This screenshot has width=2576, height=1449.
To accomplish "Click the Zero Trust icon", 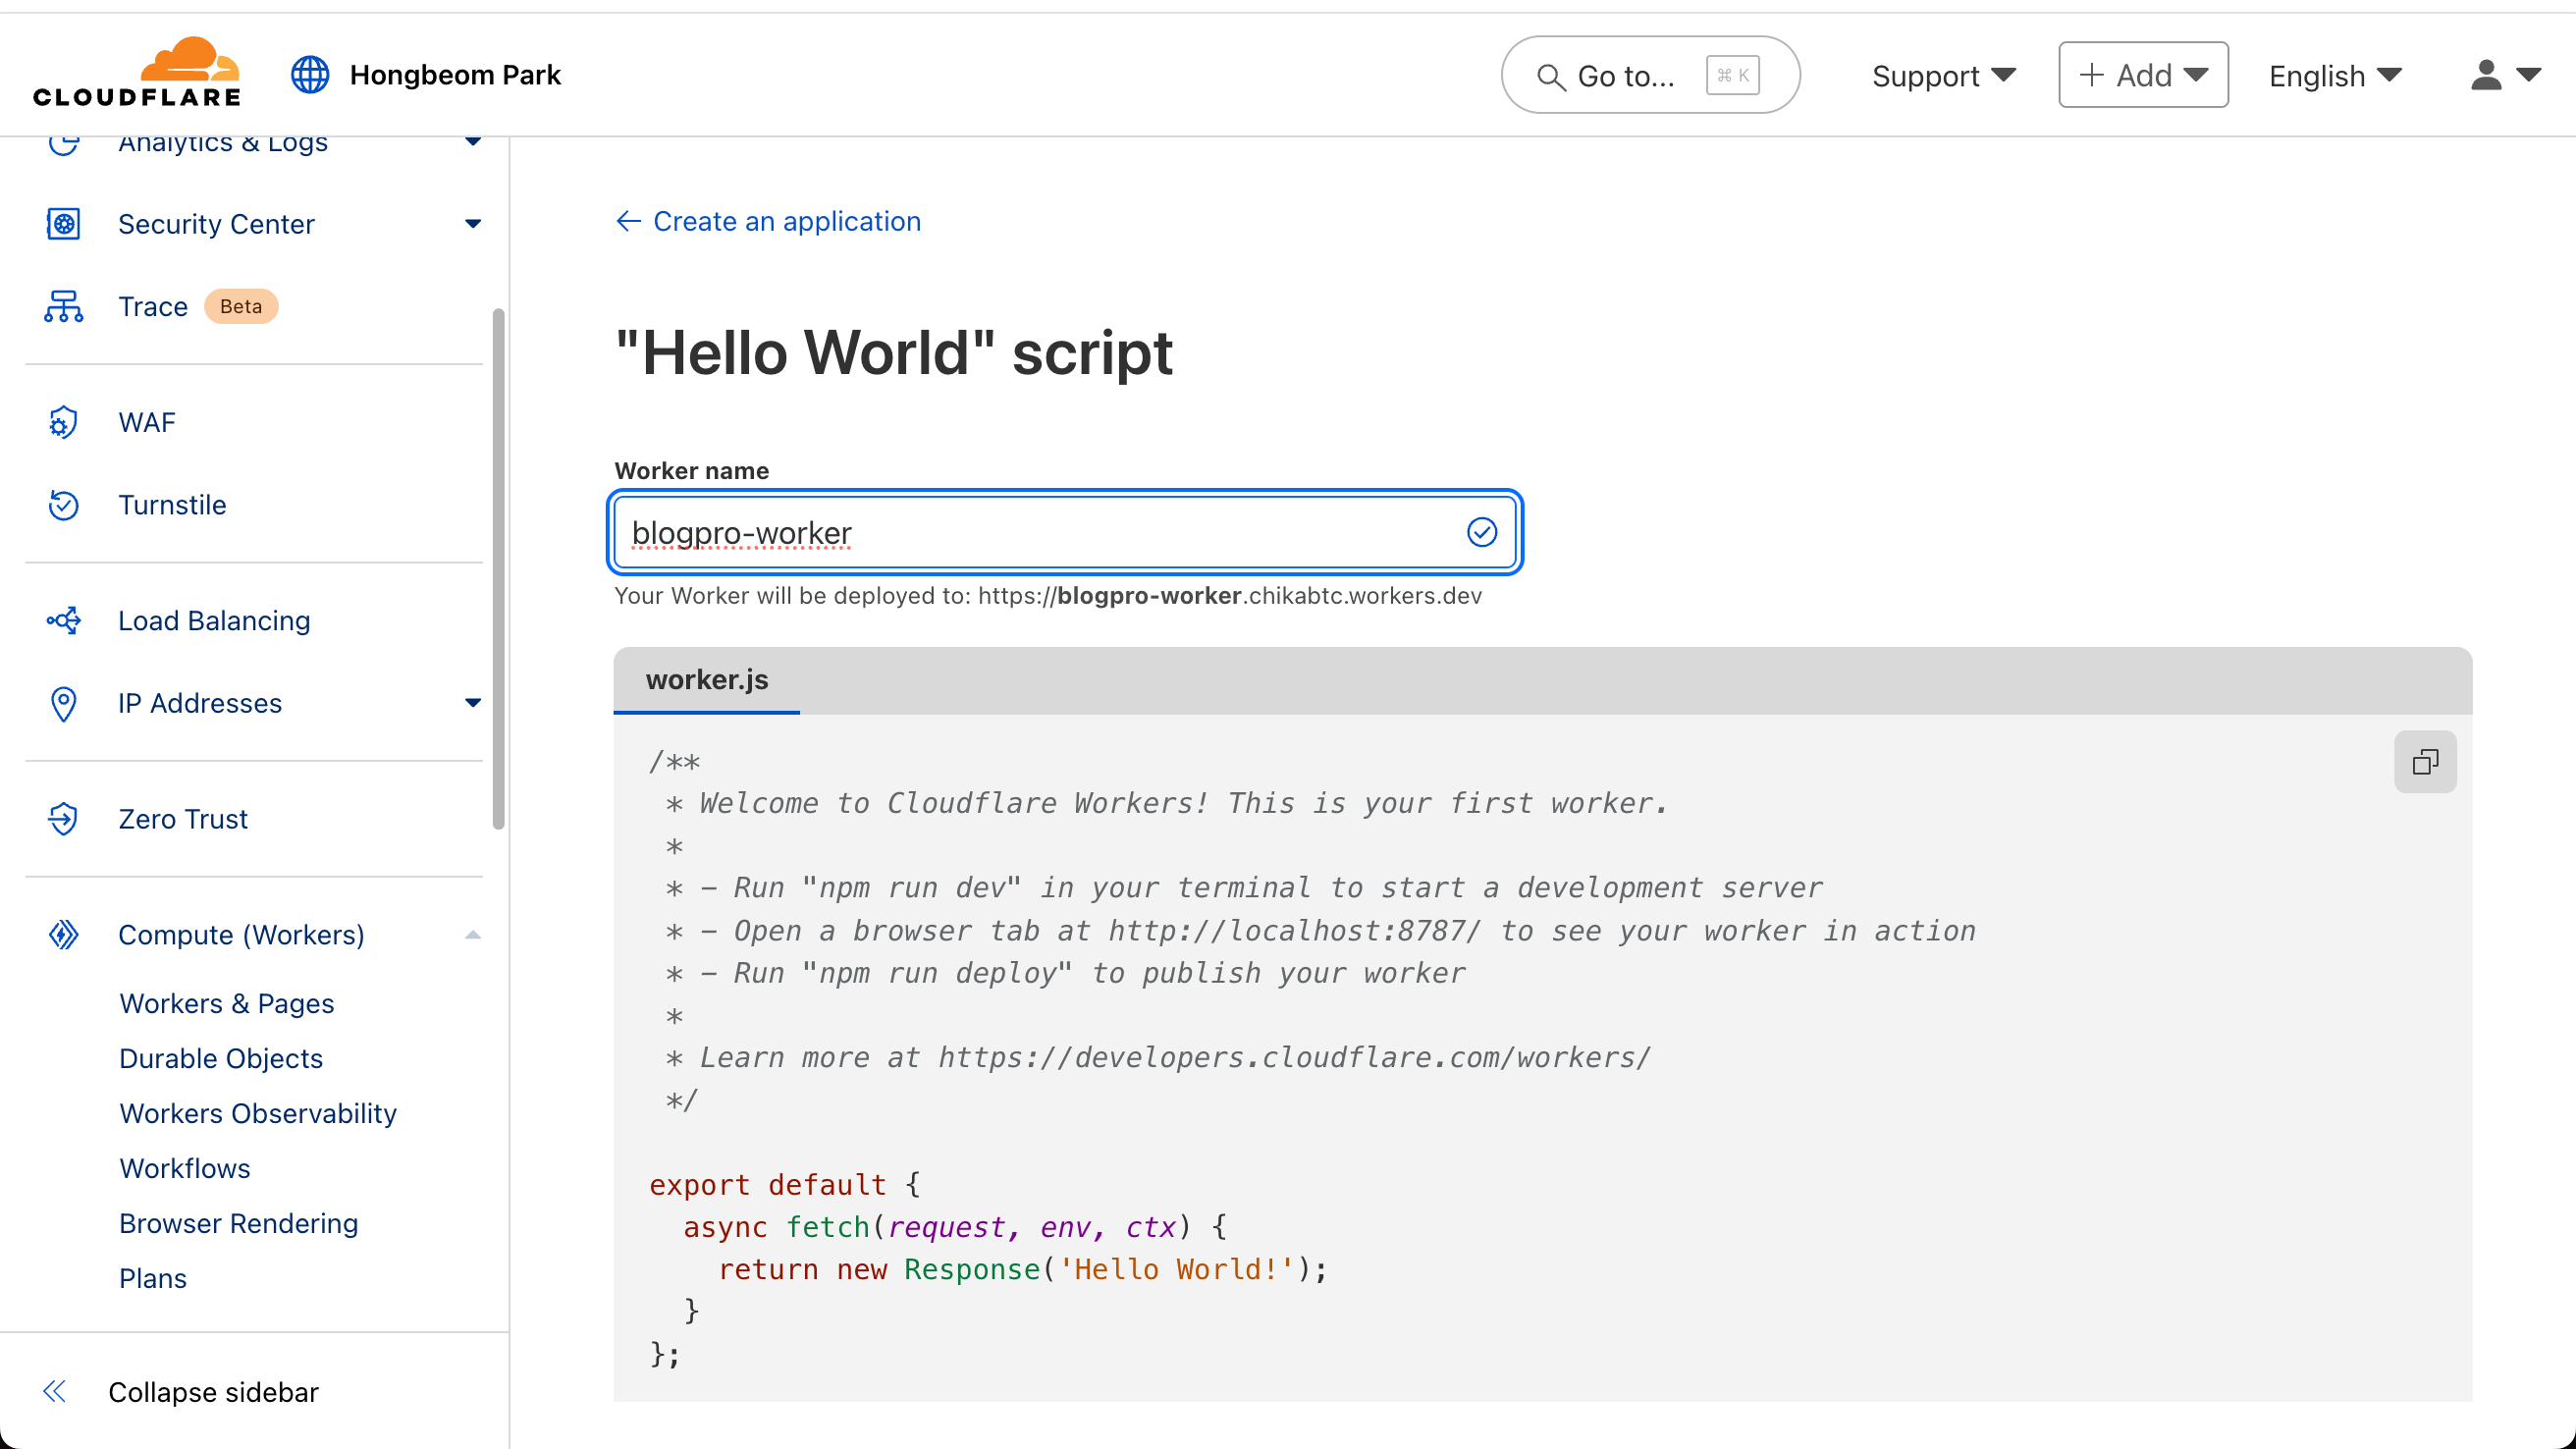I will pyautogui.click(x=64, y=819).
